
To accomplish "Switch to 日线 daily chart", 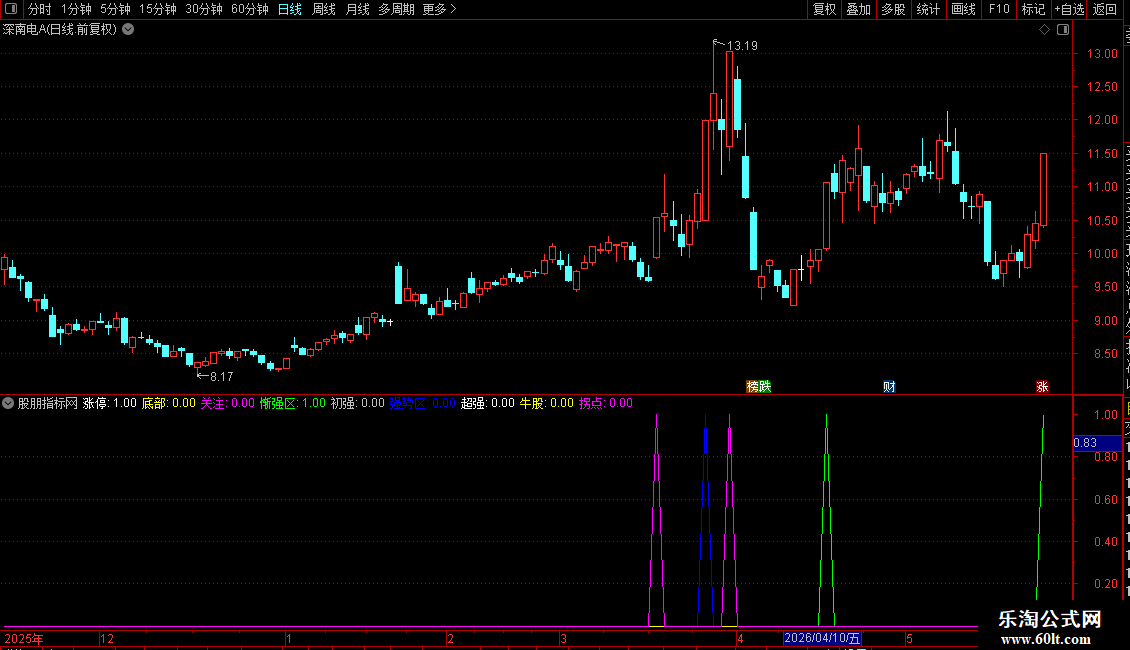I will [x=290, y=9].
